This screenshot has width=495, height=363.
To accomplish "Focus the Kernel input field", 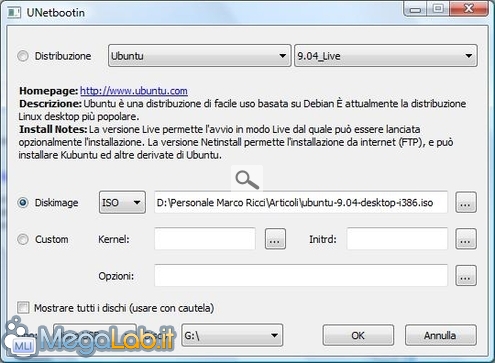I will click(205, 239).
